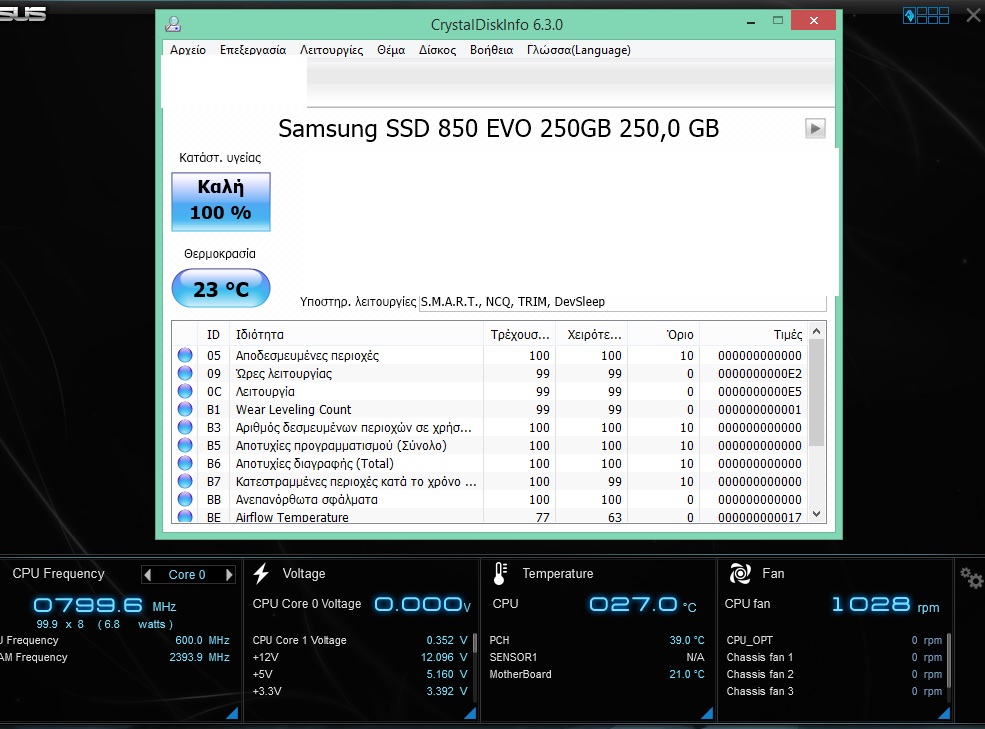Select the Αποδεσμευμένες περιοχές row
This screenshot has width=985, height=729.
[490, 356]
